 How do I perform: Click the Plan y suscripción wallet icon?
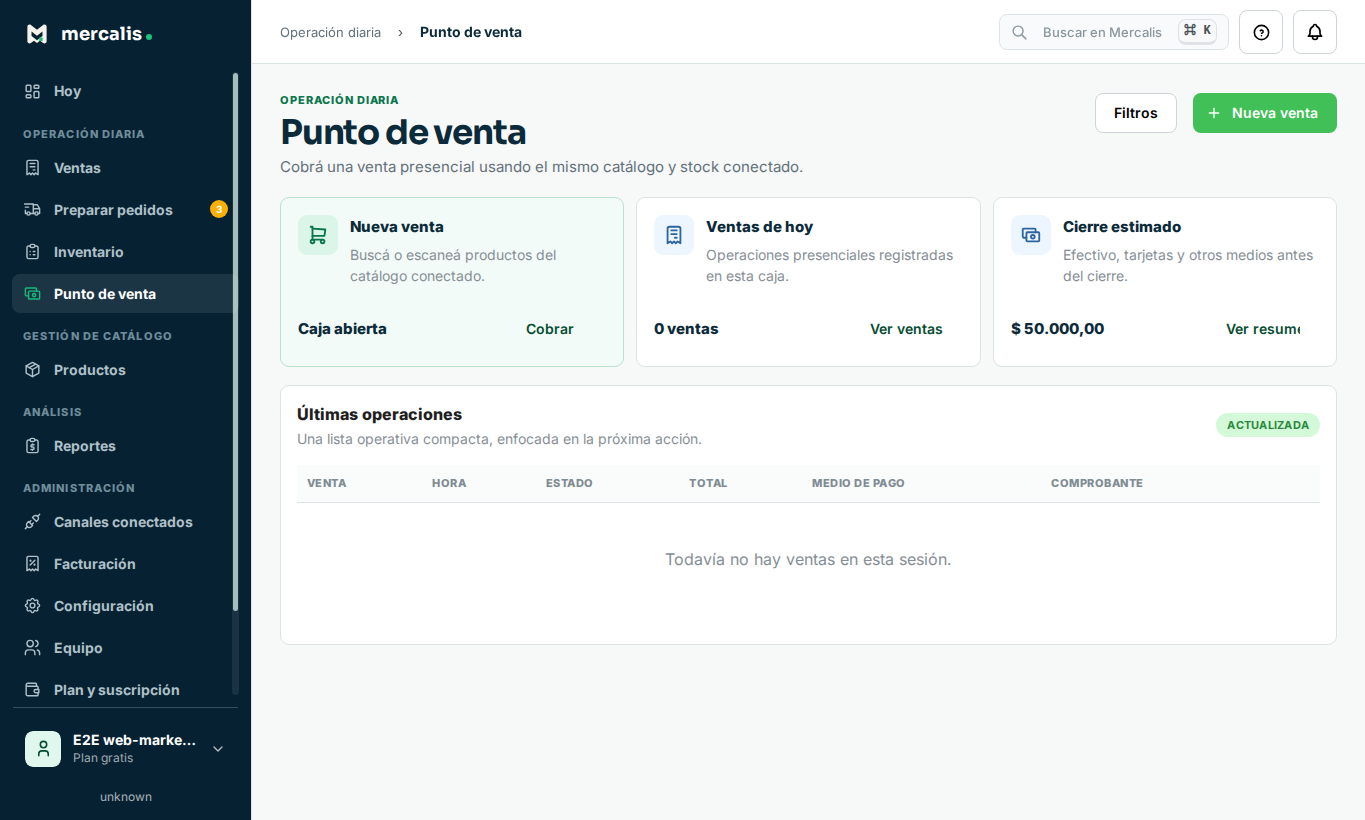click(x=33, y=690)
